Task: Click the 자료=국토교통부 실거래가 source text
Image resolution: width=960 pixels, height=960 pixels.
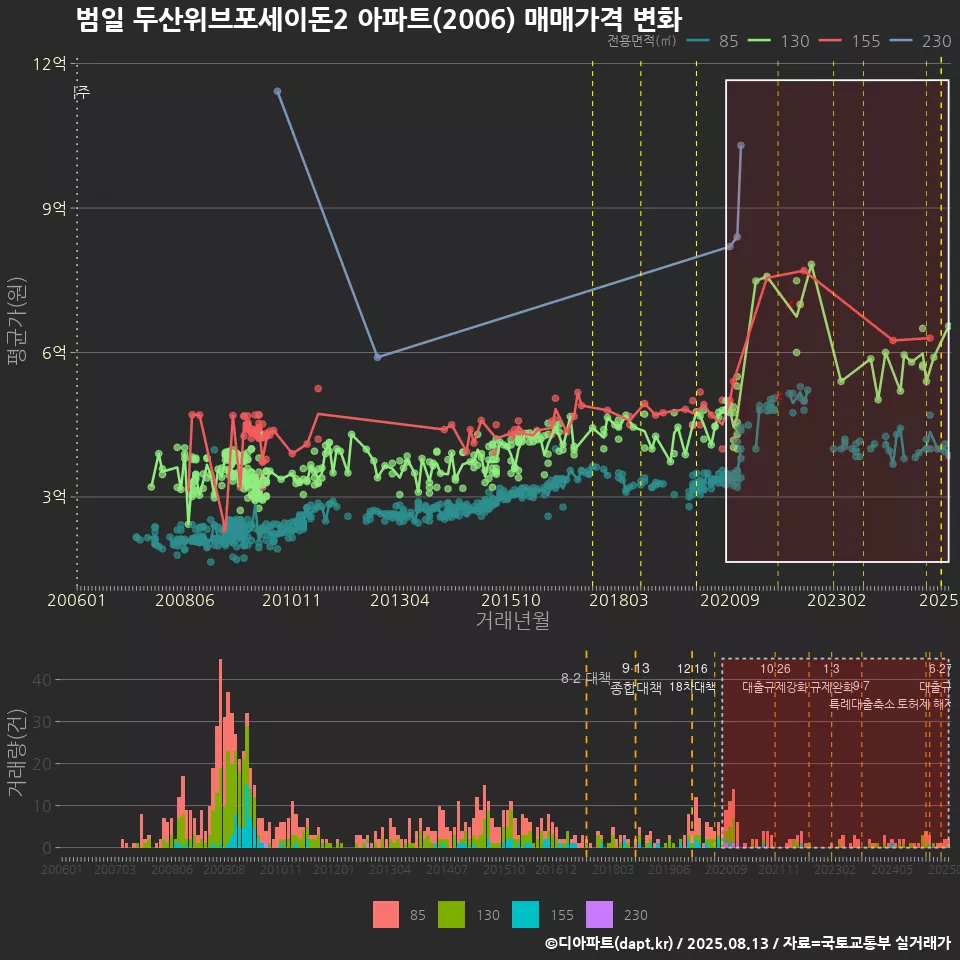Action: coord(866,943)
